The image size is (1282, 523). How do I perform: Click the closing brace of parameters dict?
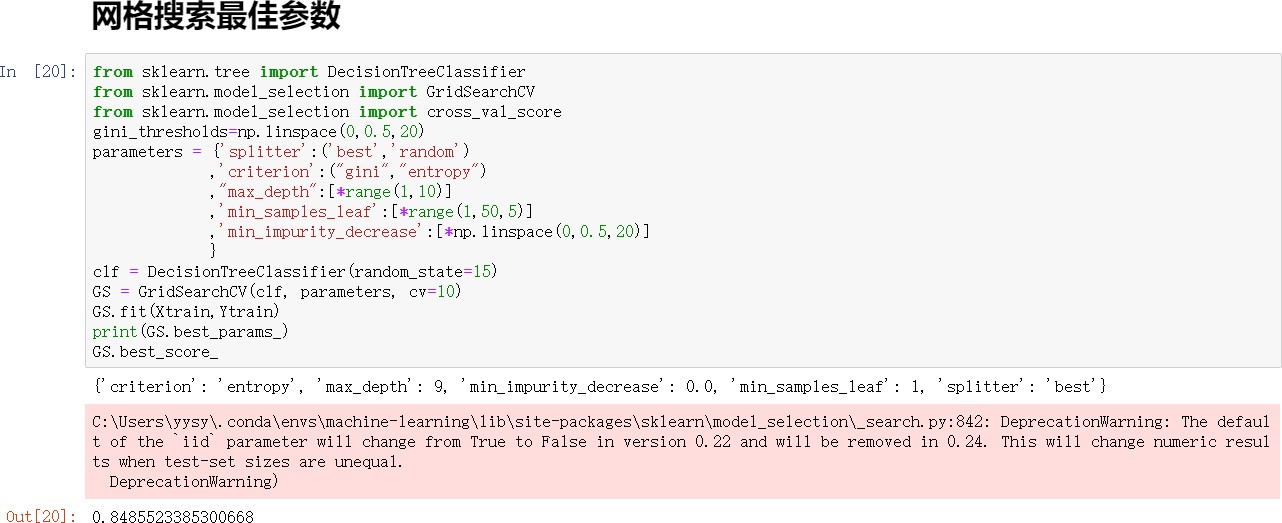(213, 251)
